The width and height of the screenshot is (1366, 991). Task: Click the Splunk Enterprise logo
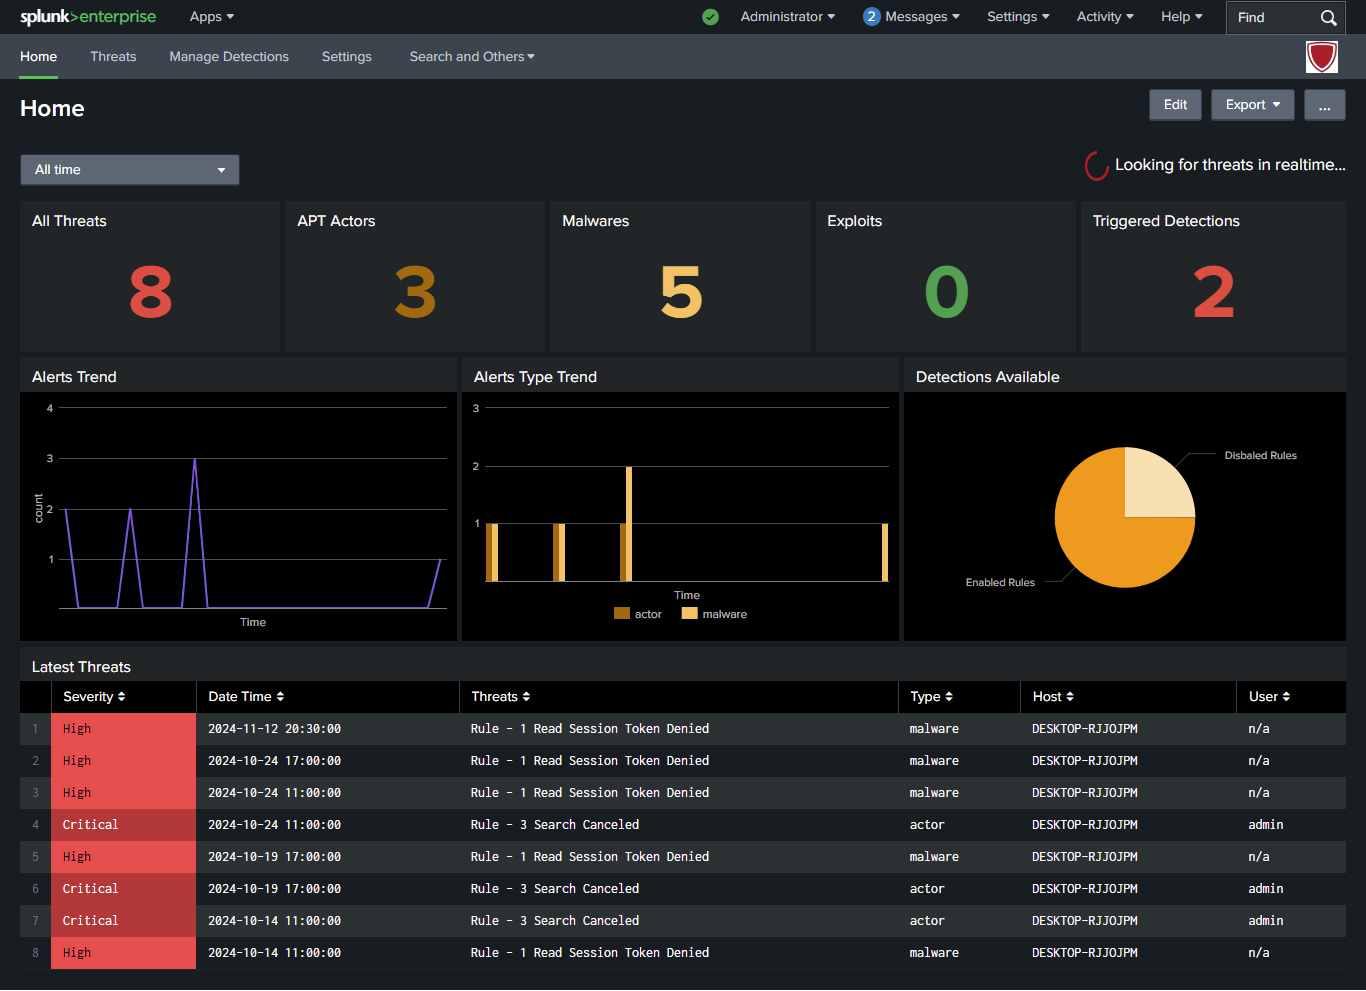[88, 17]
